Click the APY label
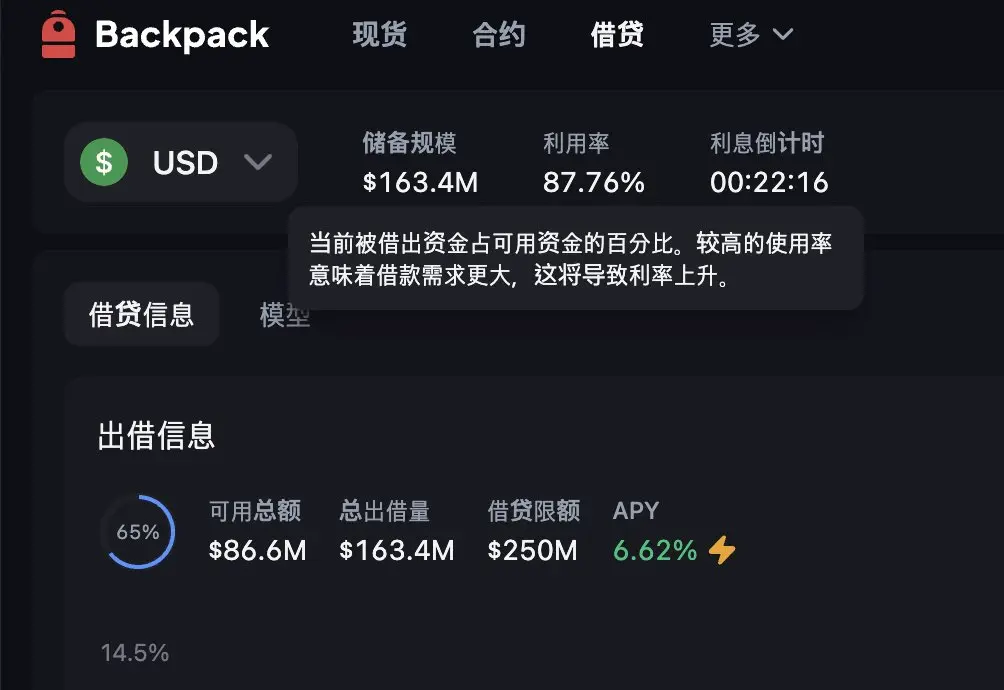1004x690 pixels. [x=636, y=511]
